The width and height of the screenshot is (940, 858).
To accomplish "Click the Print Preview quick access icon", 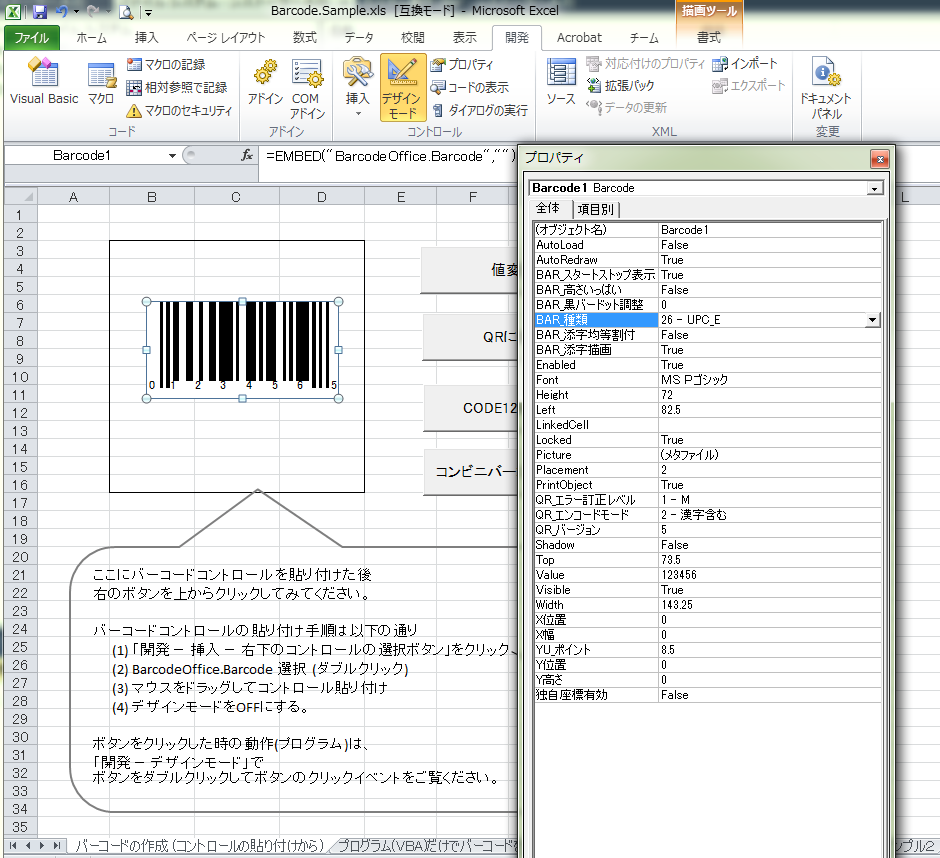I will [x=126, y=11].
